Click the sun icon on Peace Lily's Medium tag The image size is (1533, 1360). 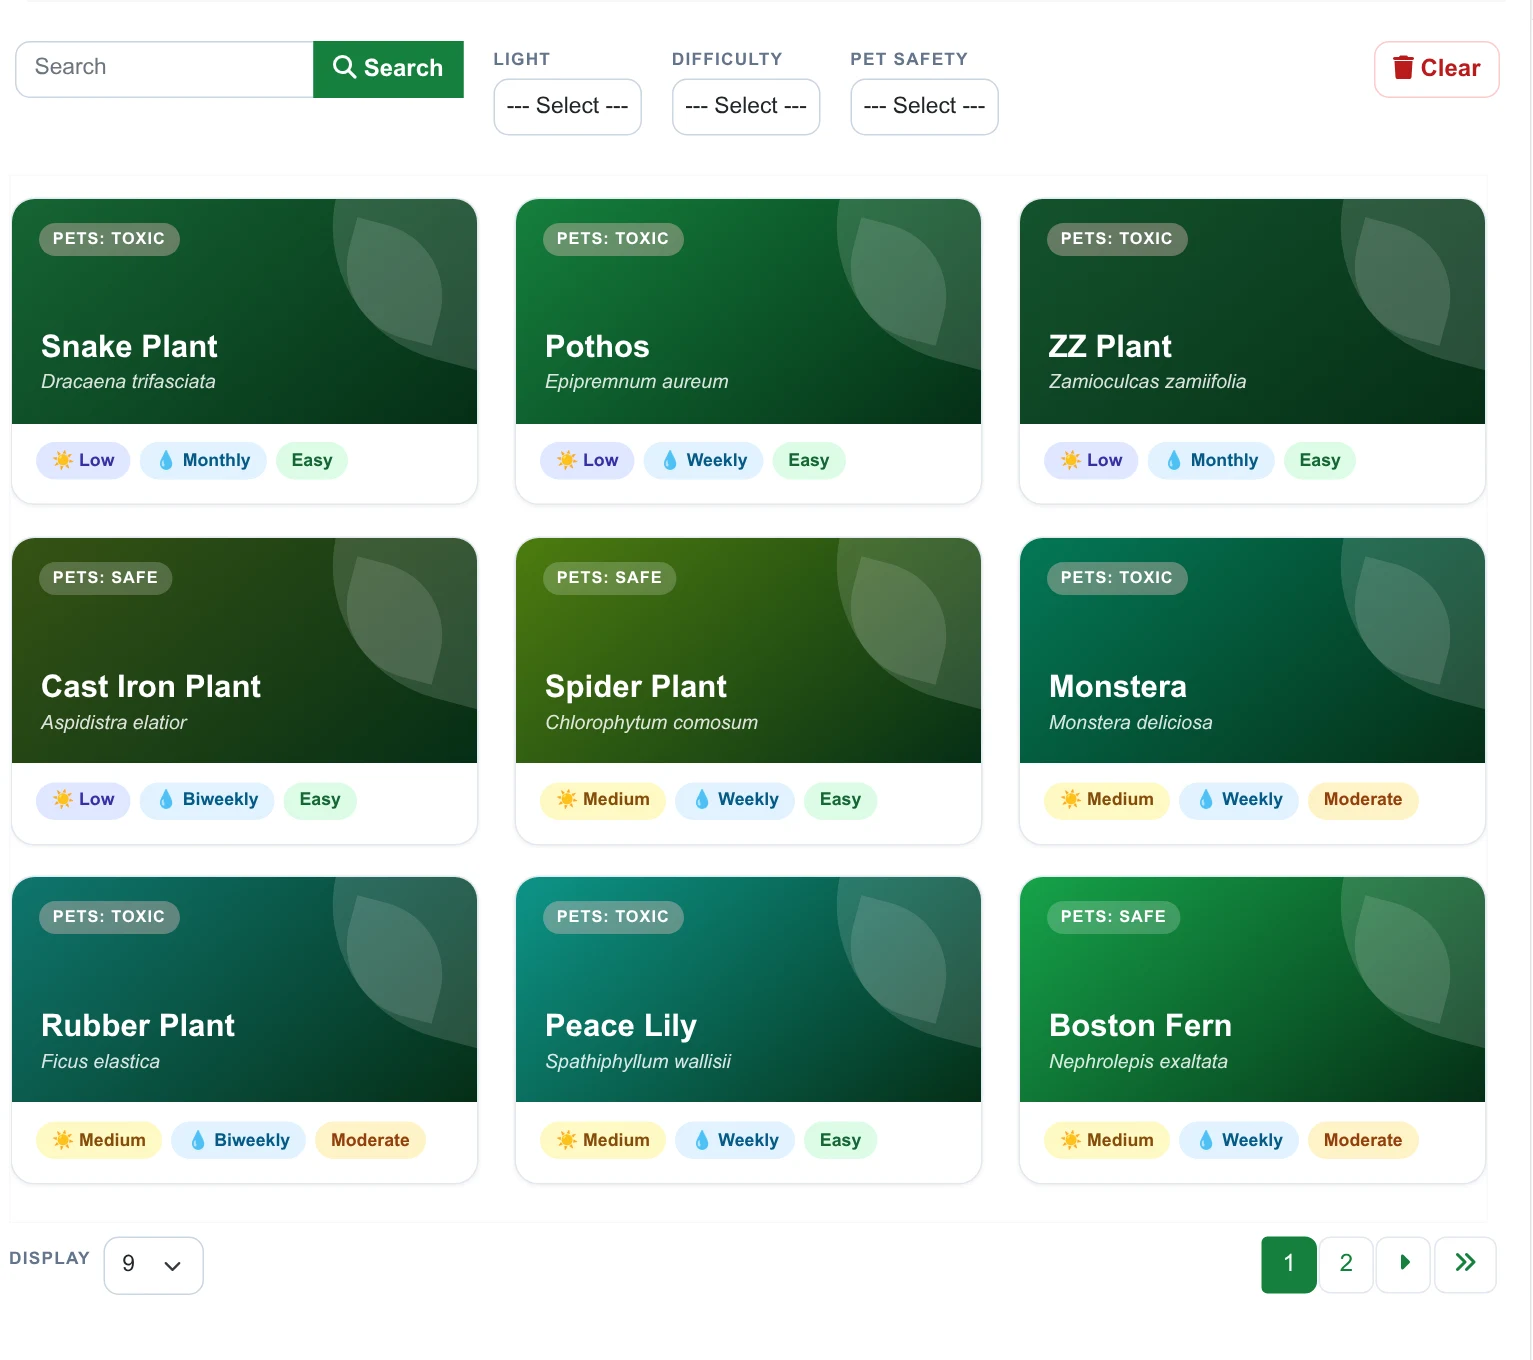pos(567,1140)
